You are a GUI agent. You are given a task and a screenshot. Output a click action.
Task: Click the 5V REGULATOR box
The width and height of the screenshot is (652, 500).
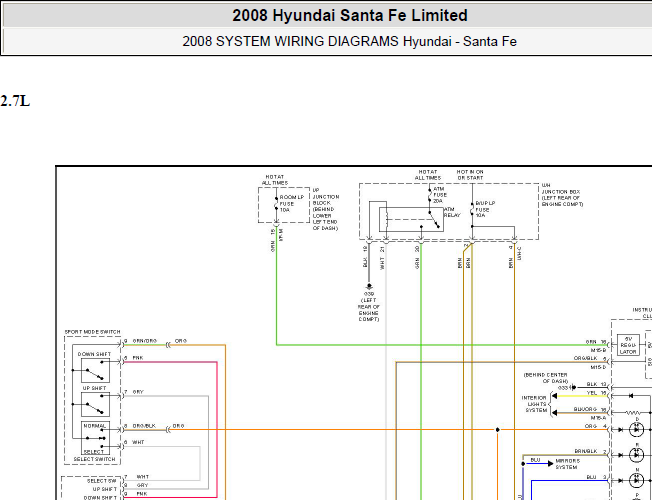(628, 345)
